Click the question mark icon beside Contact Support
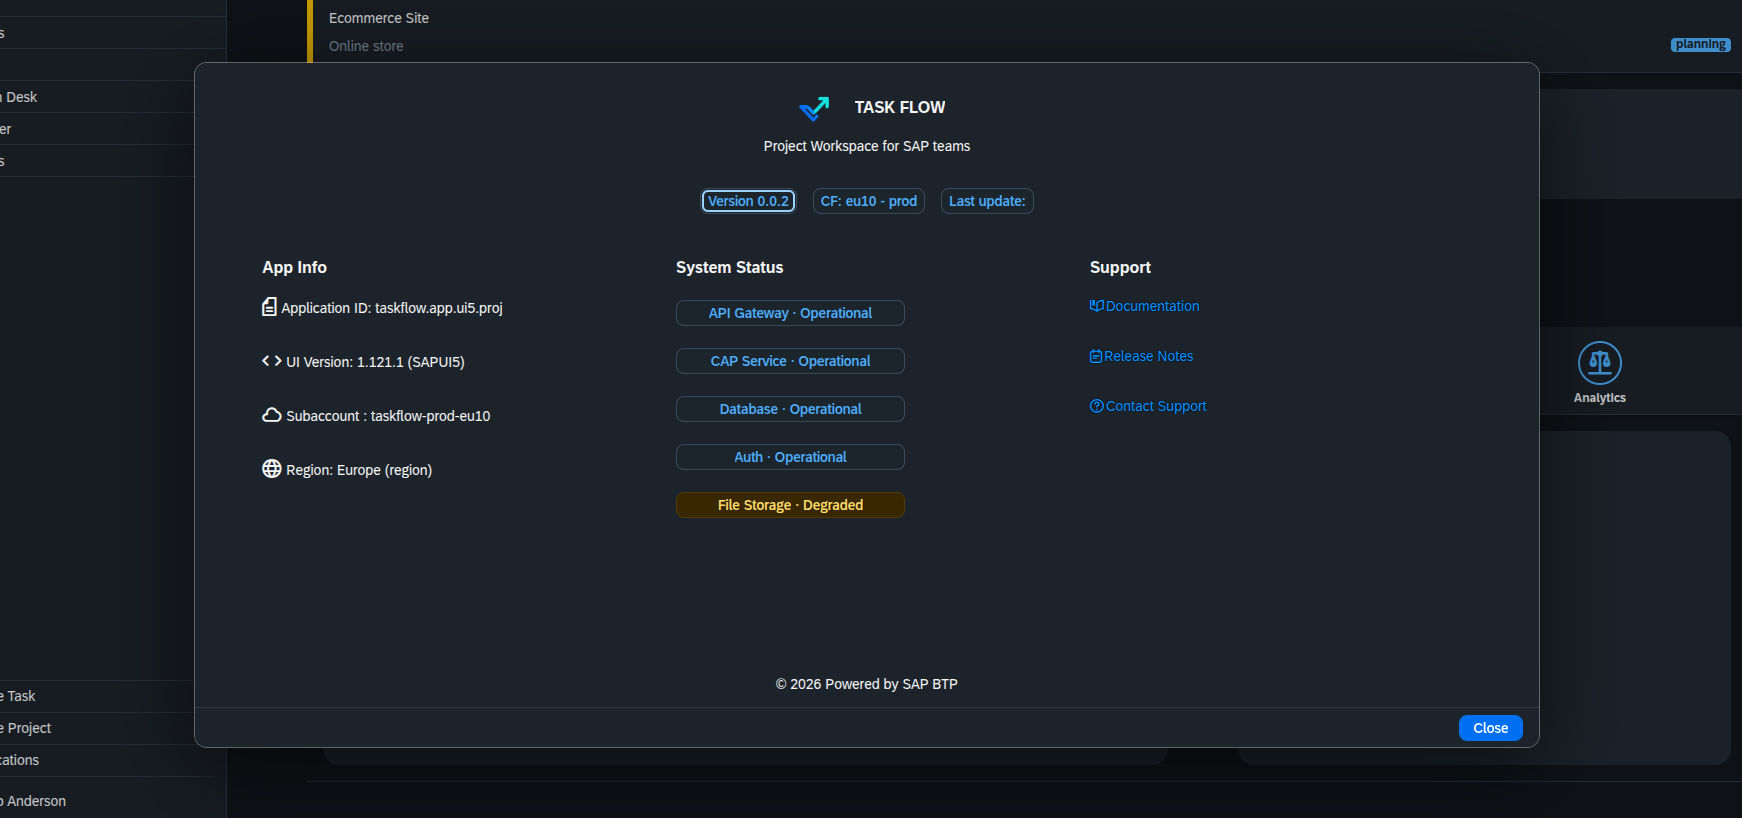The height and width of the screenshot is (818, 1742). tap(1096, 406)
